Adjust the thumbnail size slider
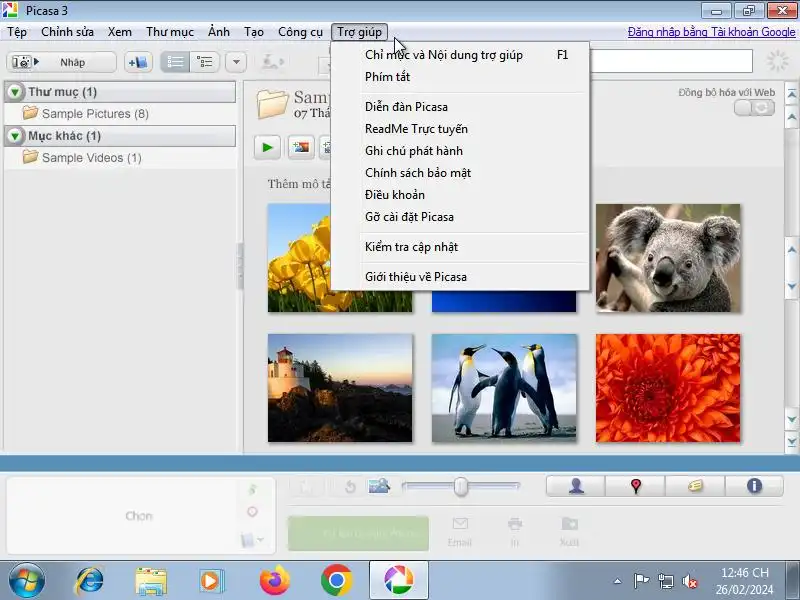 [x=461, y=486]
